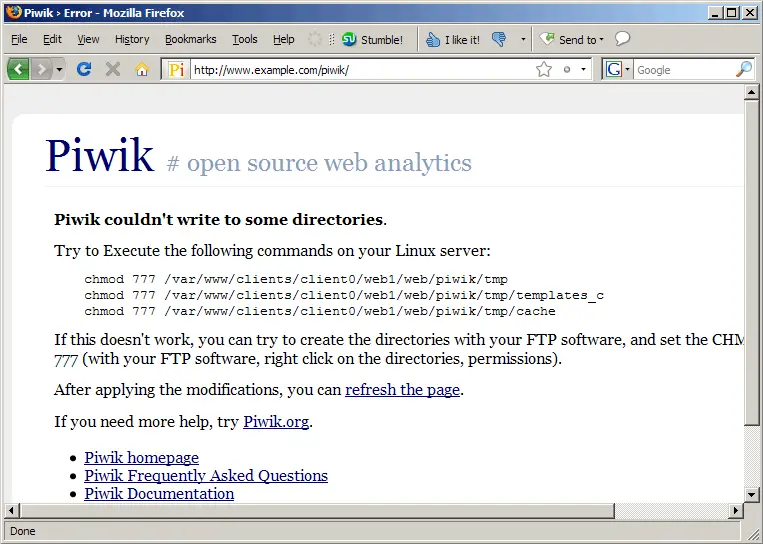Click the horizontal scrollbar left arrow
The height and width of the screenshot is (544, 763).
(12, 510)
